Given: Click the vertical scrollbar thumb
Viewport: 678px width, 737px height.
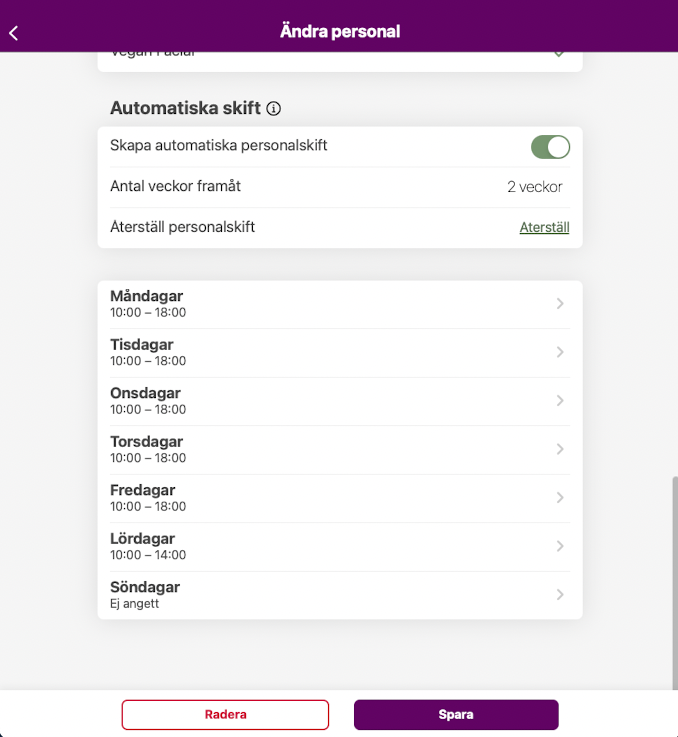Looking at the screenshot, I should 674,580.
